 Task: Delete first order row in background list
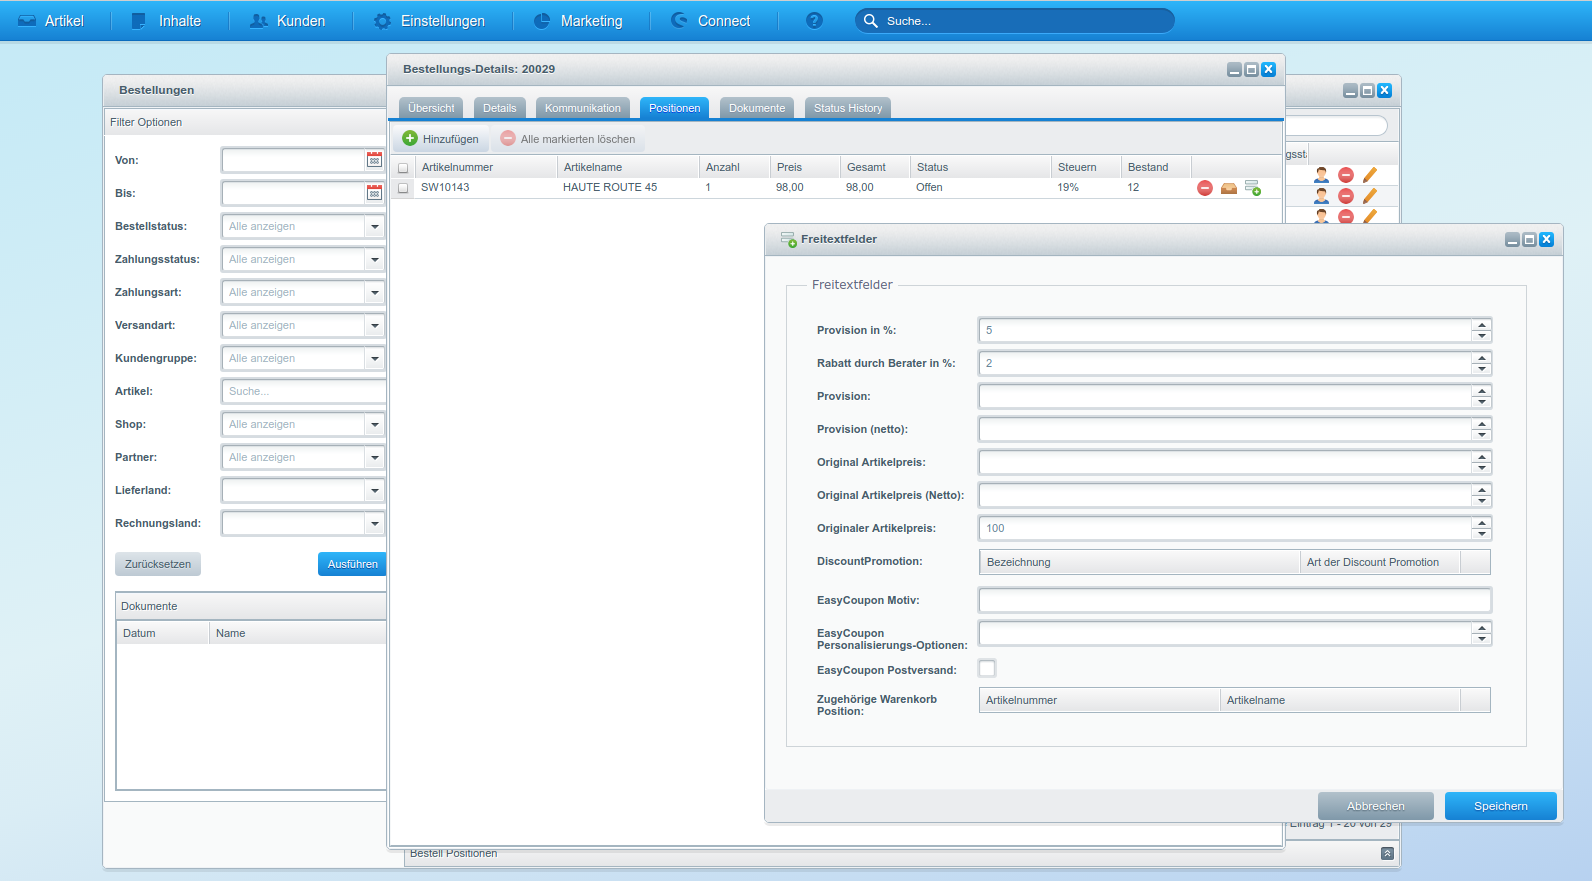(x=1346, y=175)
